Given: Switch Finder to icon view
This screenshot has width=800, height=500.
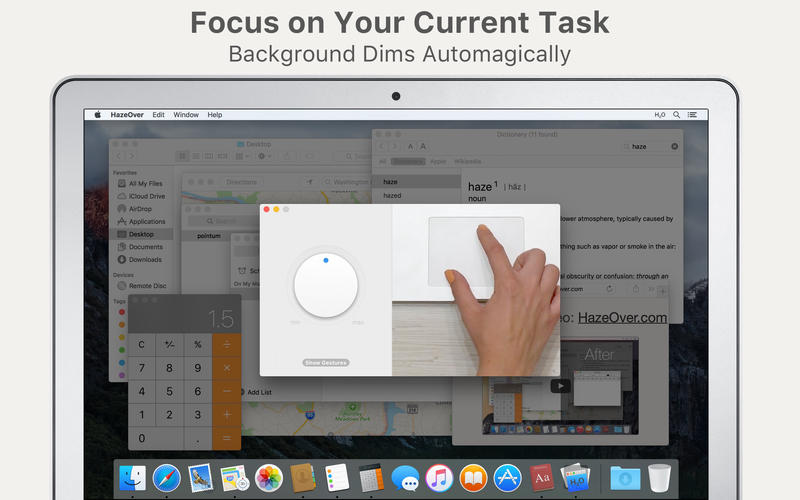Looking at the screenshot, I should pos(182,156).
